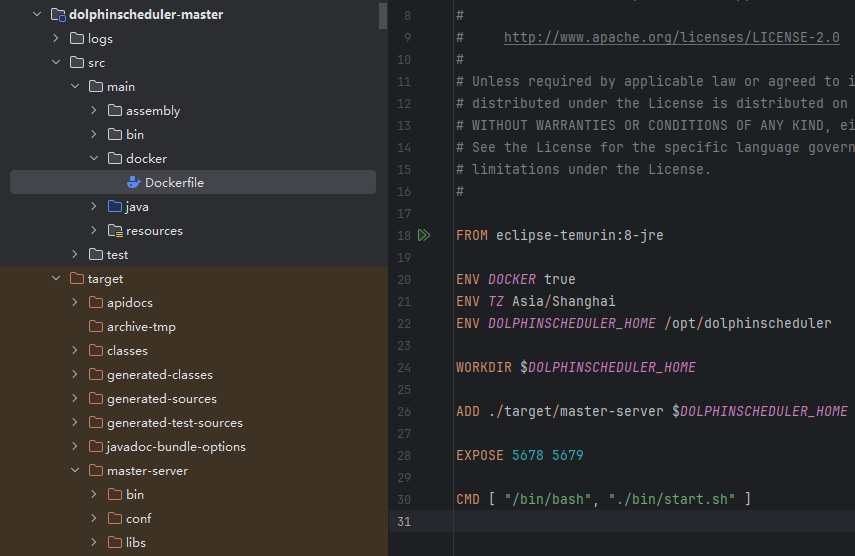Collapse the main folder

click(75, 86)
